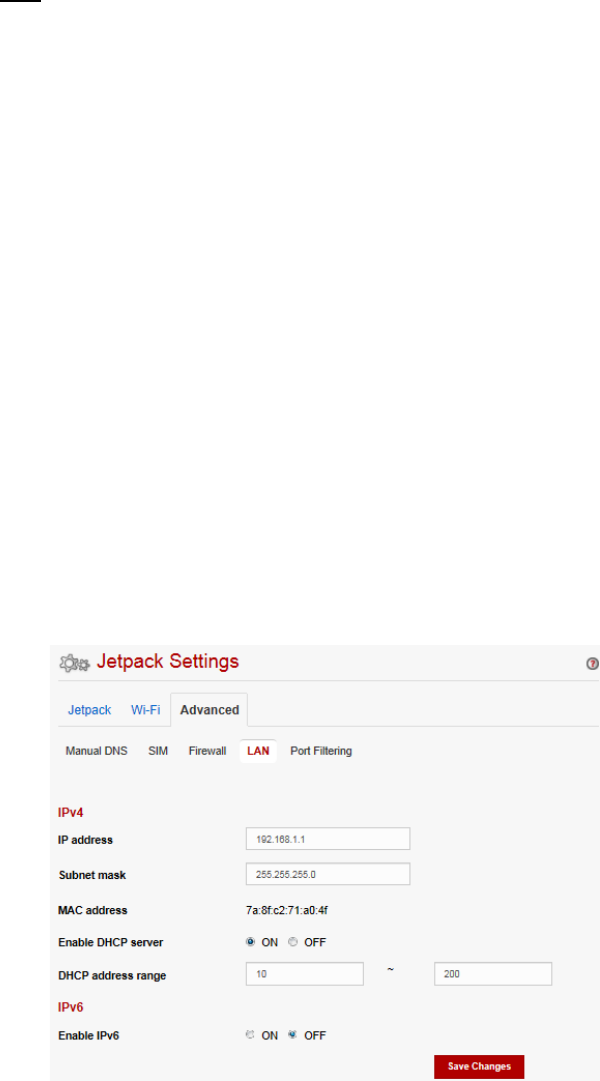600x1081 pixels.
Task: Turn the DHCP server ON
Action: pyautogui.click(x=251, y=942)
